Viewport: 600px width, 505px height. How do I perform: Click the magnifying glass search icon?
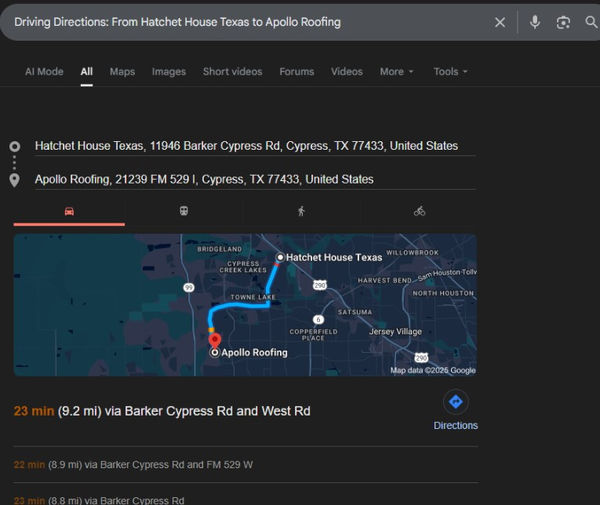click(x=591, y=22)
